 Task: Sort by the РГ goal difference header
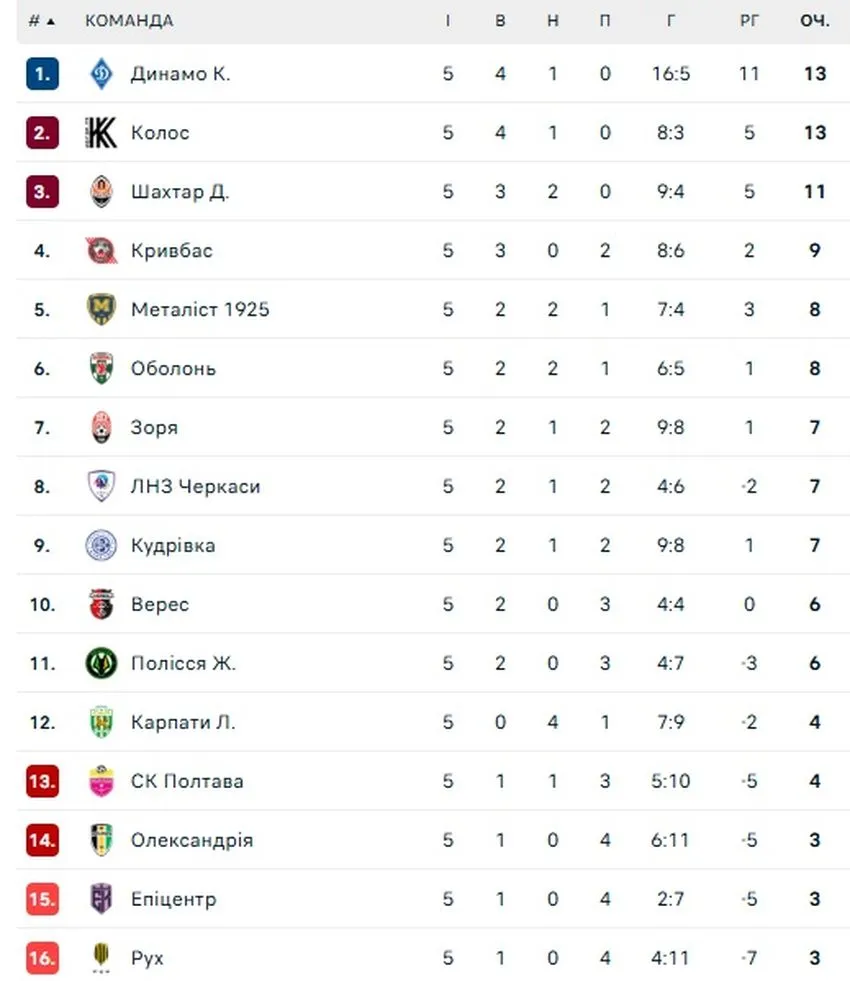click(x=749, y=21)
